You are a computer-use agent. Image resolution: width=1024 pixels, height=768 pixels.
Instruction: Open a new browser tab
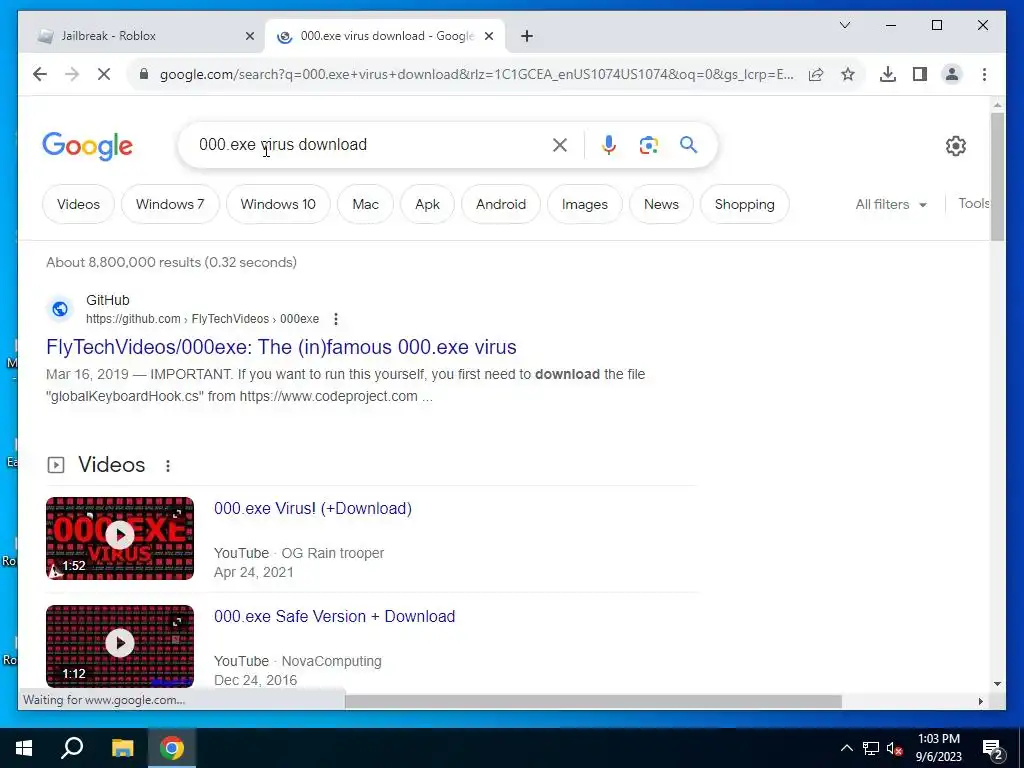pyautogui.click(x=527, y=36)
